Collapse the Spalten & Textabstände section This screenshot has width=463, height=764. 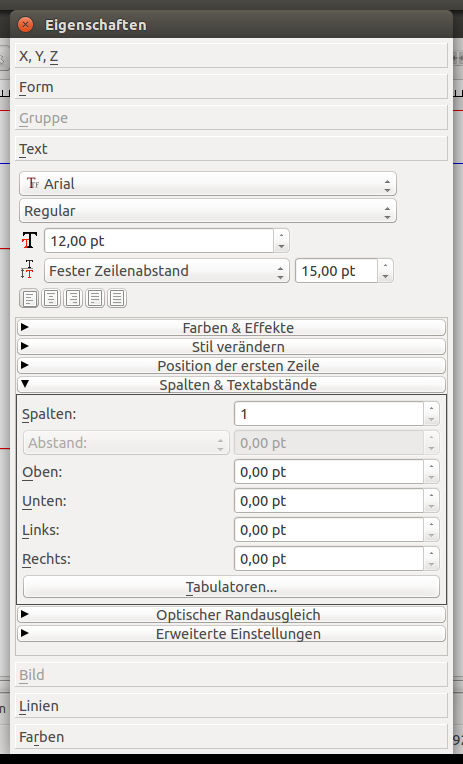[232, 384]
